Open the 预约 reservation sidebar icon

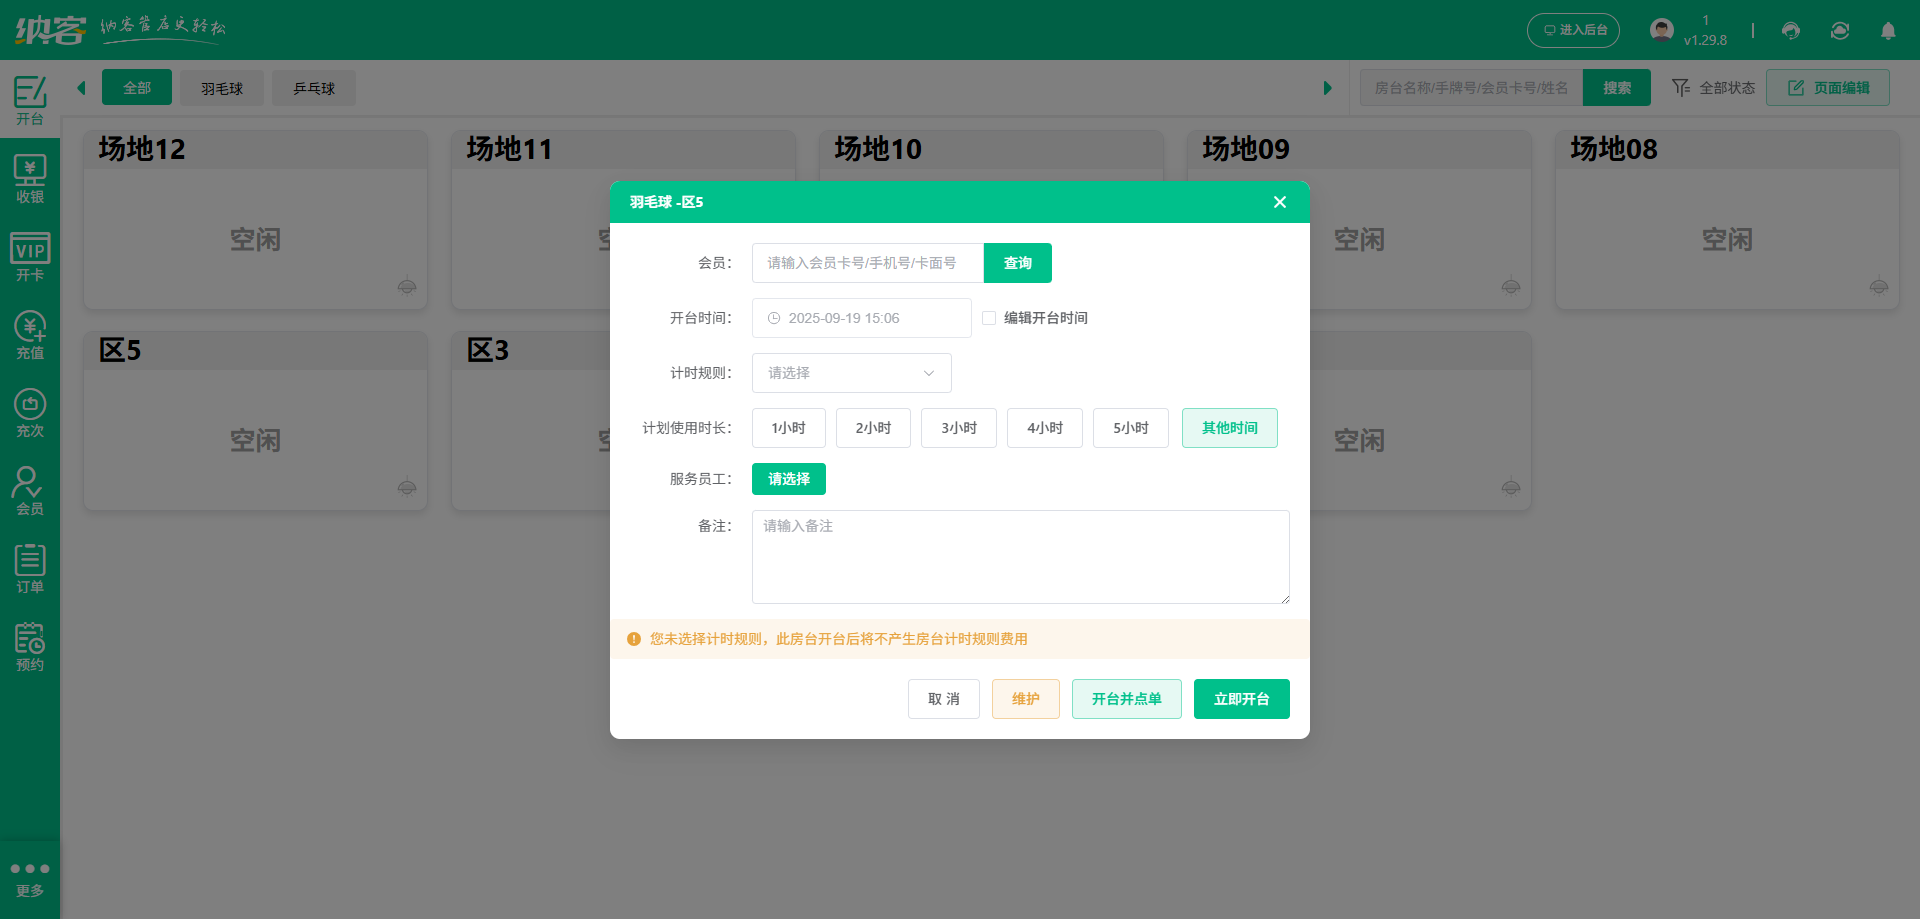click(30, 645)
